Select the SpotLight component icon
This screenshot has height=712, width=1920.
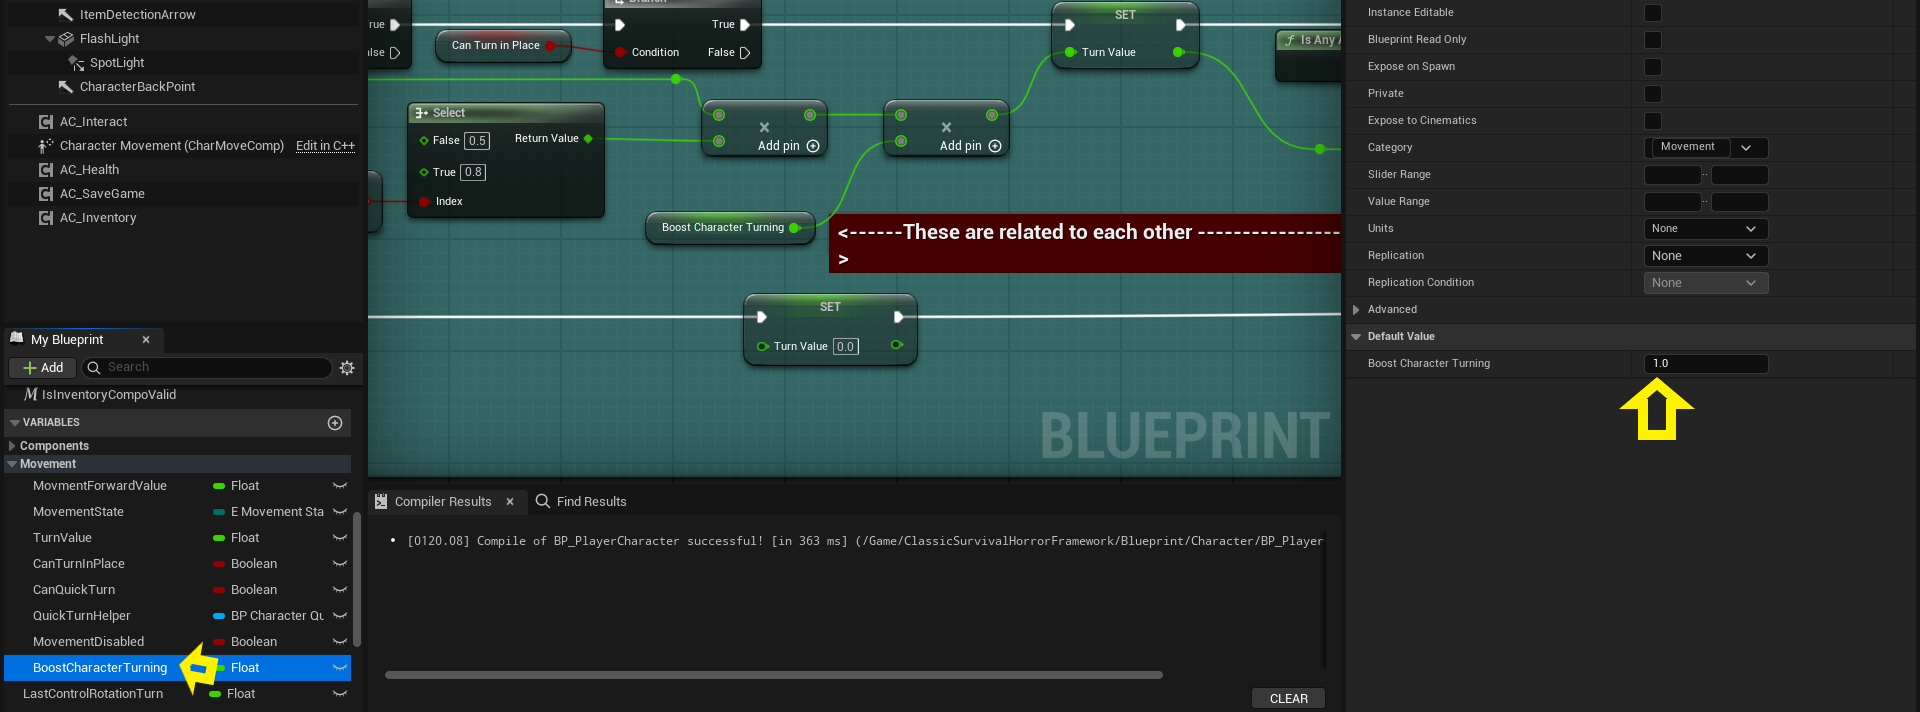76,63
